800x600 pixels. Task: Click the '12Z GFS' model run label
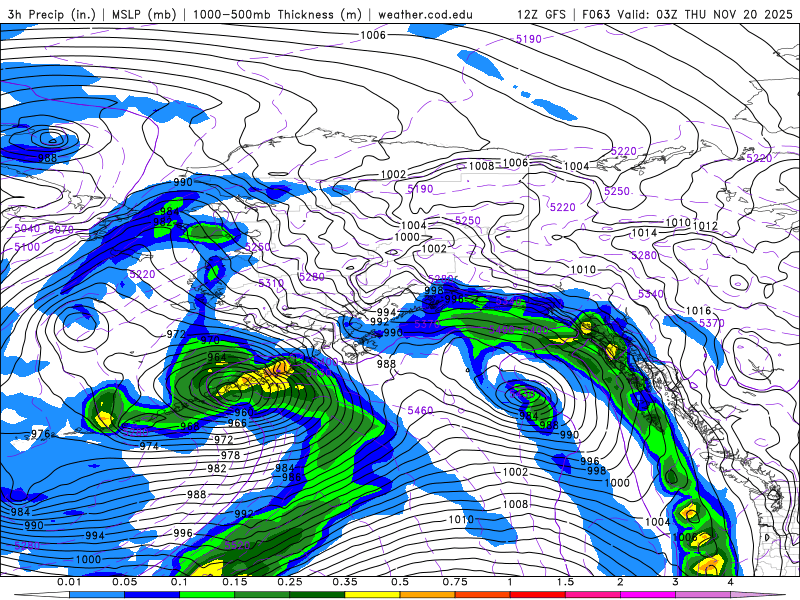pyautogui.click(x=541, y=14)
